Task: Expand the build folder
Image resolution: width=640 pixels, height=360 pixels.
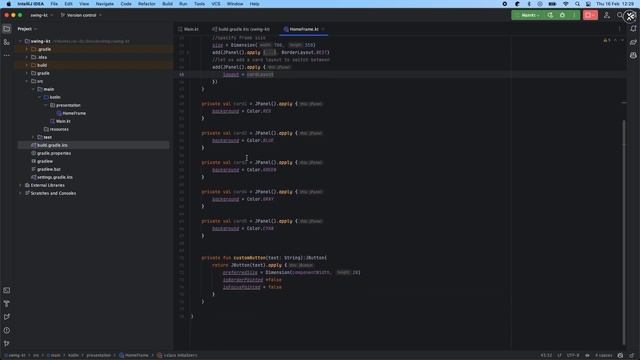Action: click(x=27, y=65)
